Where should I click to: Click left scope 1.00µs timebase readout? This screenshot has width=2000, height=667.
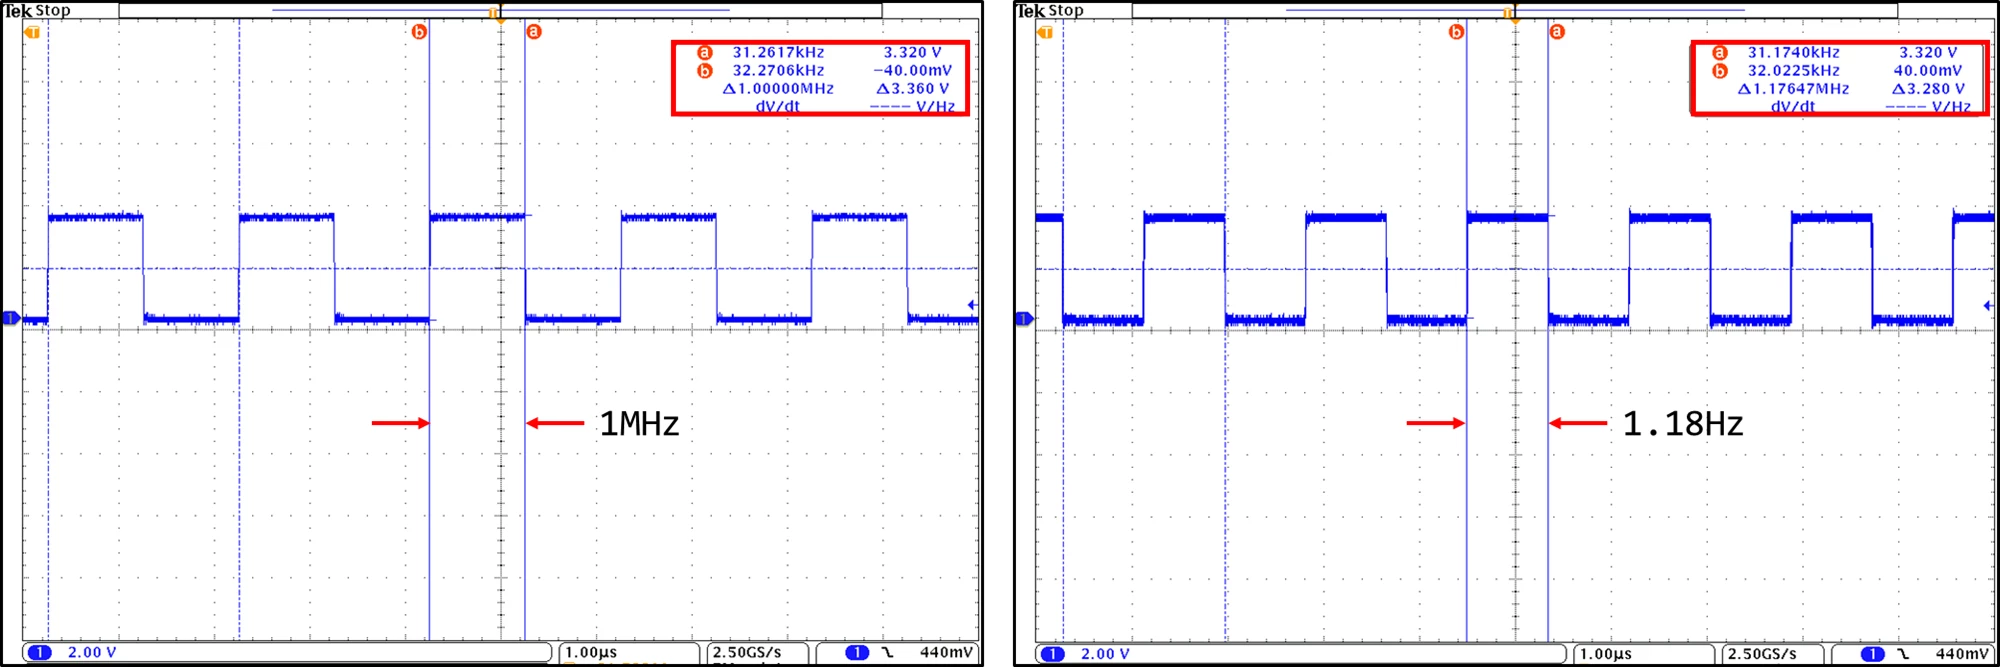591,652
